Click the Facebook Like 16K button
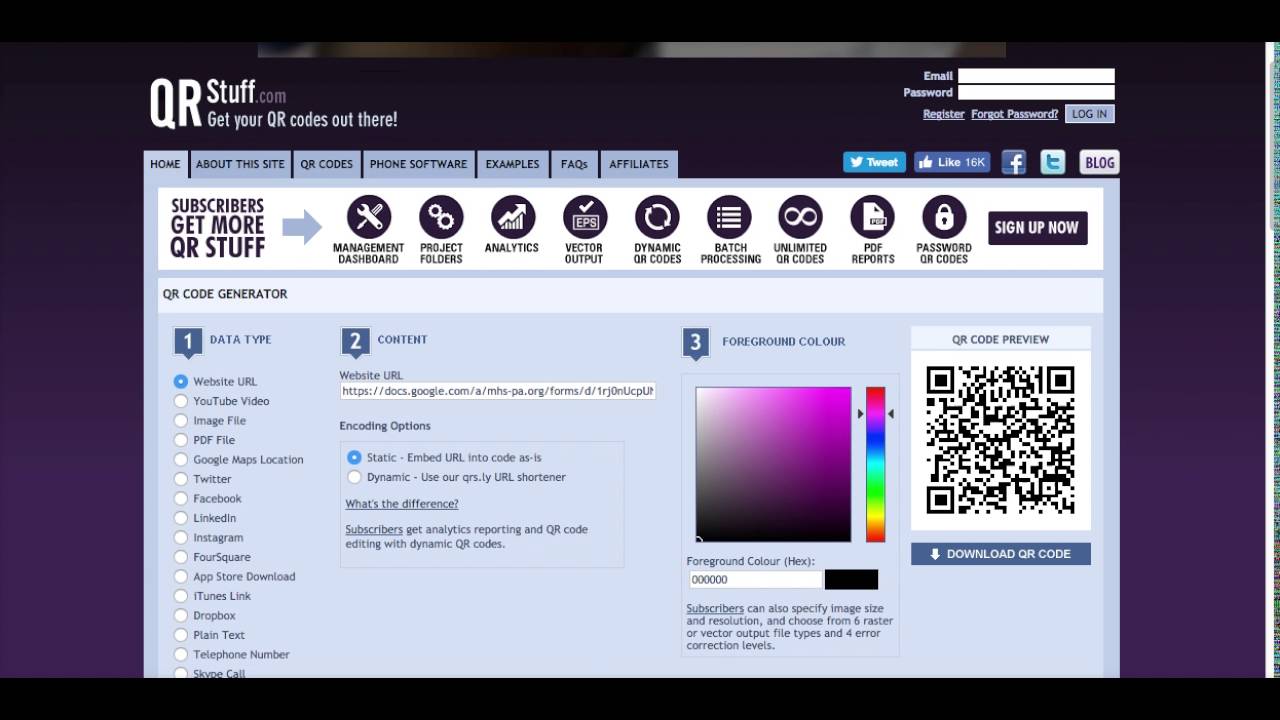 [952, 162]
